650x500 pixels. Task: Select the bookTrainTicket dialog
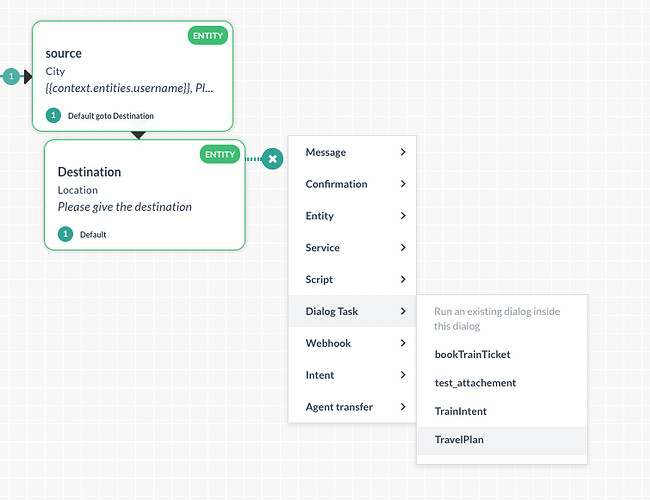(x=473, y=354)
